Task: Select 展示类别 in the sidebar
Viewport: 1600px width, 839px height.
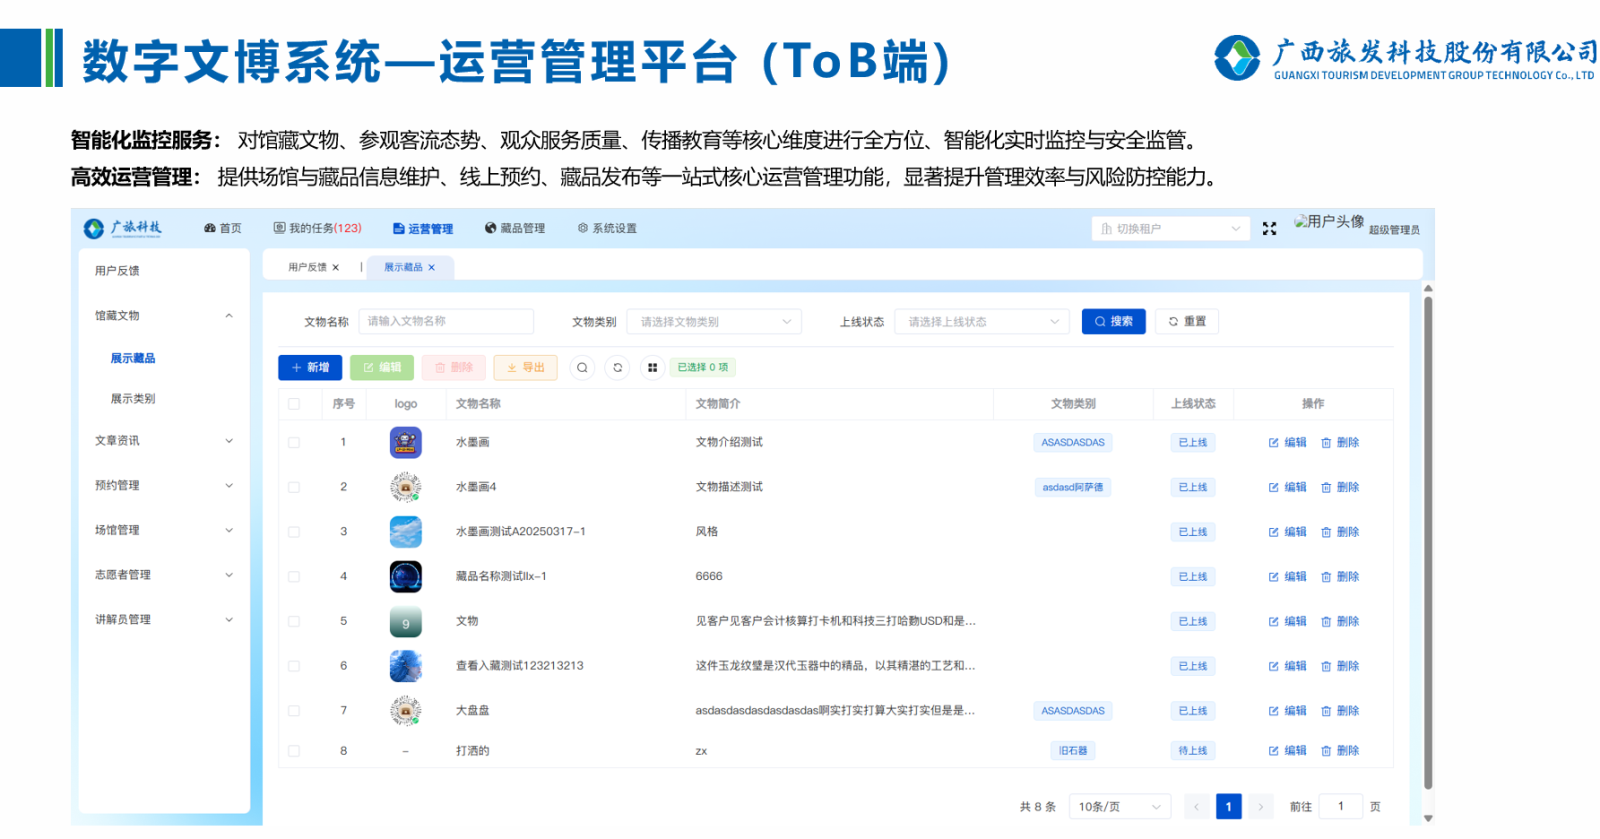Action: click(x=133, y=399)
